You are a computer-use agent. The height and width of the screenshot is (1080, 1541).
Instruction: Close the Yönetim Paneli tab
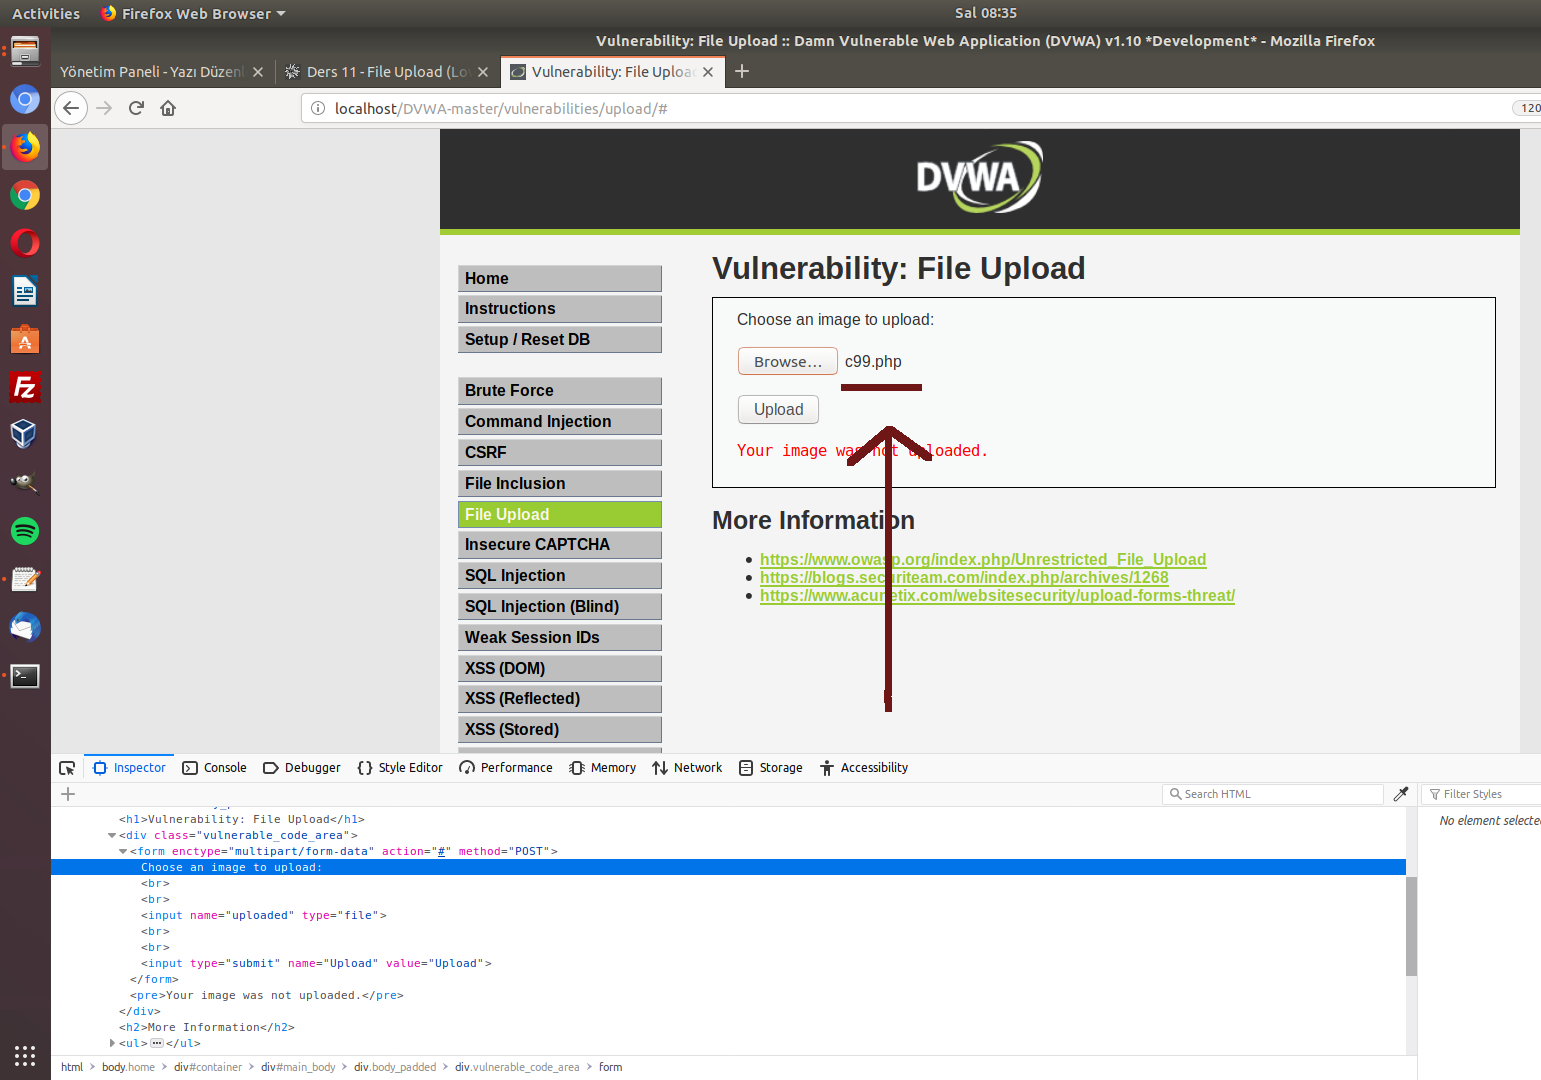258,72
